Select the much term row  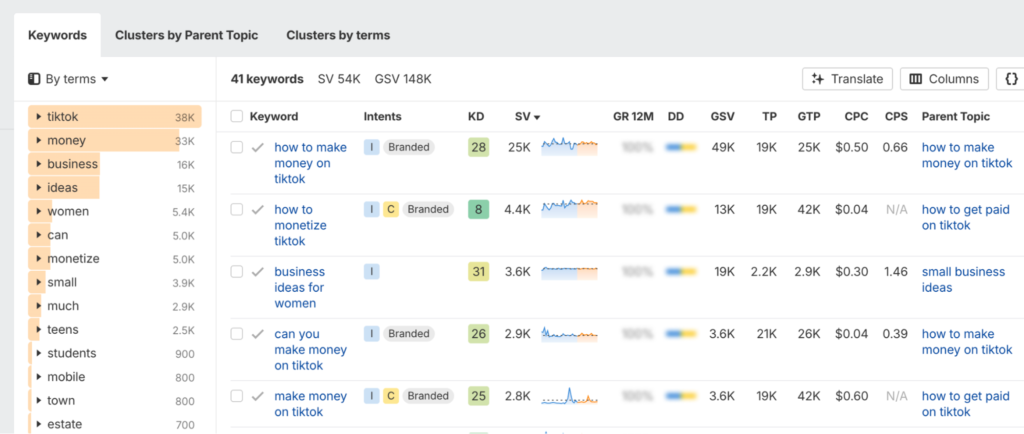(114, 306)
